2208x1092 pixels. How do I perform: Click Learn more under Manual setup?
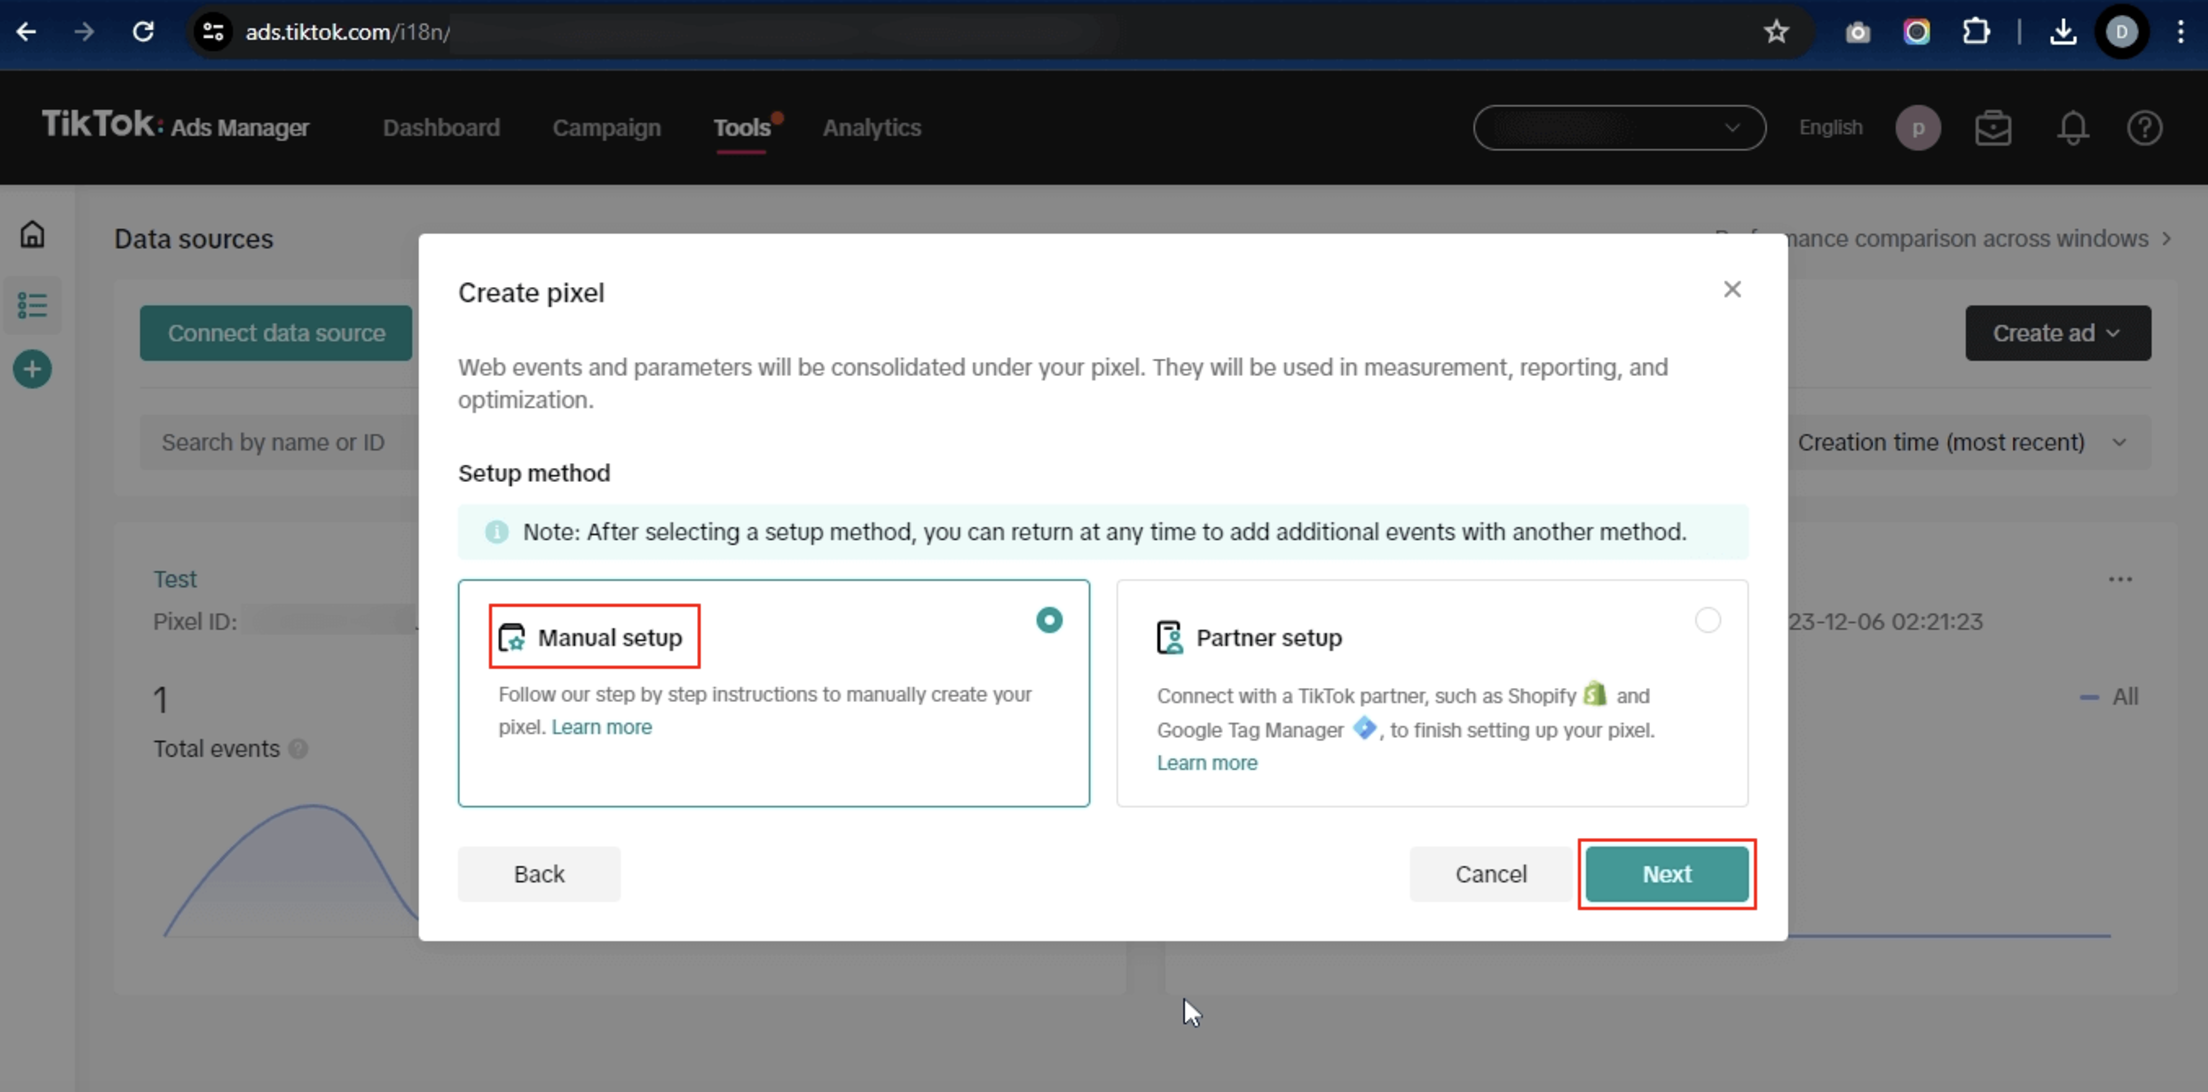pyautogui.click(x=601, y=727)
